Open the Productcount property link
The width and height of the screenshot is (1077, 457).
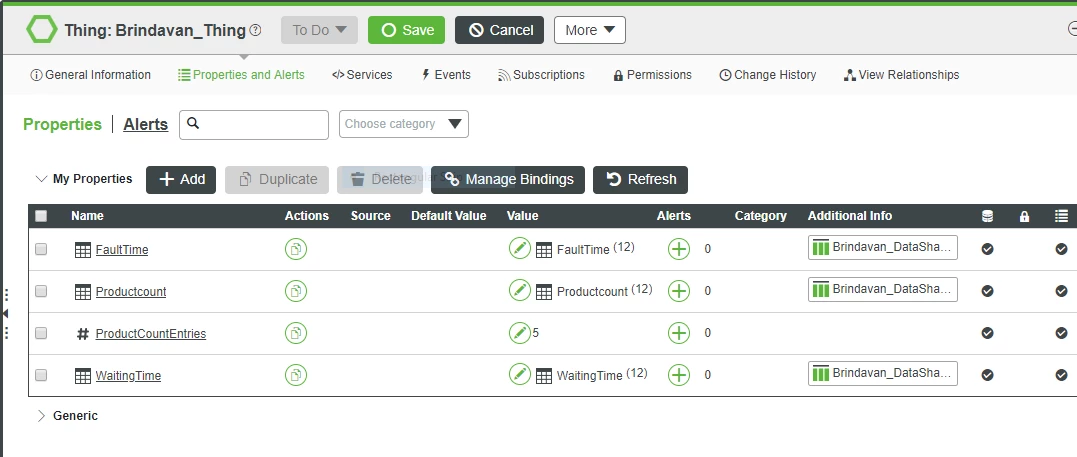coord(131,291)
